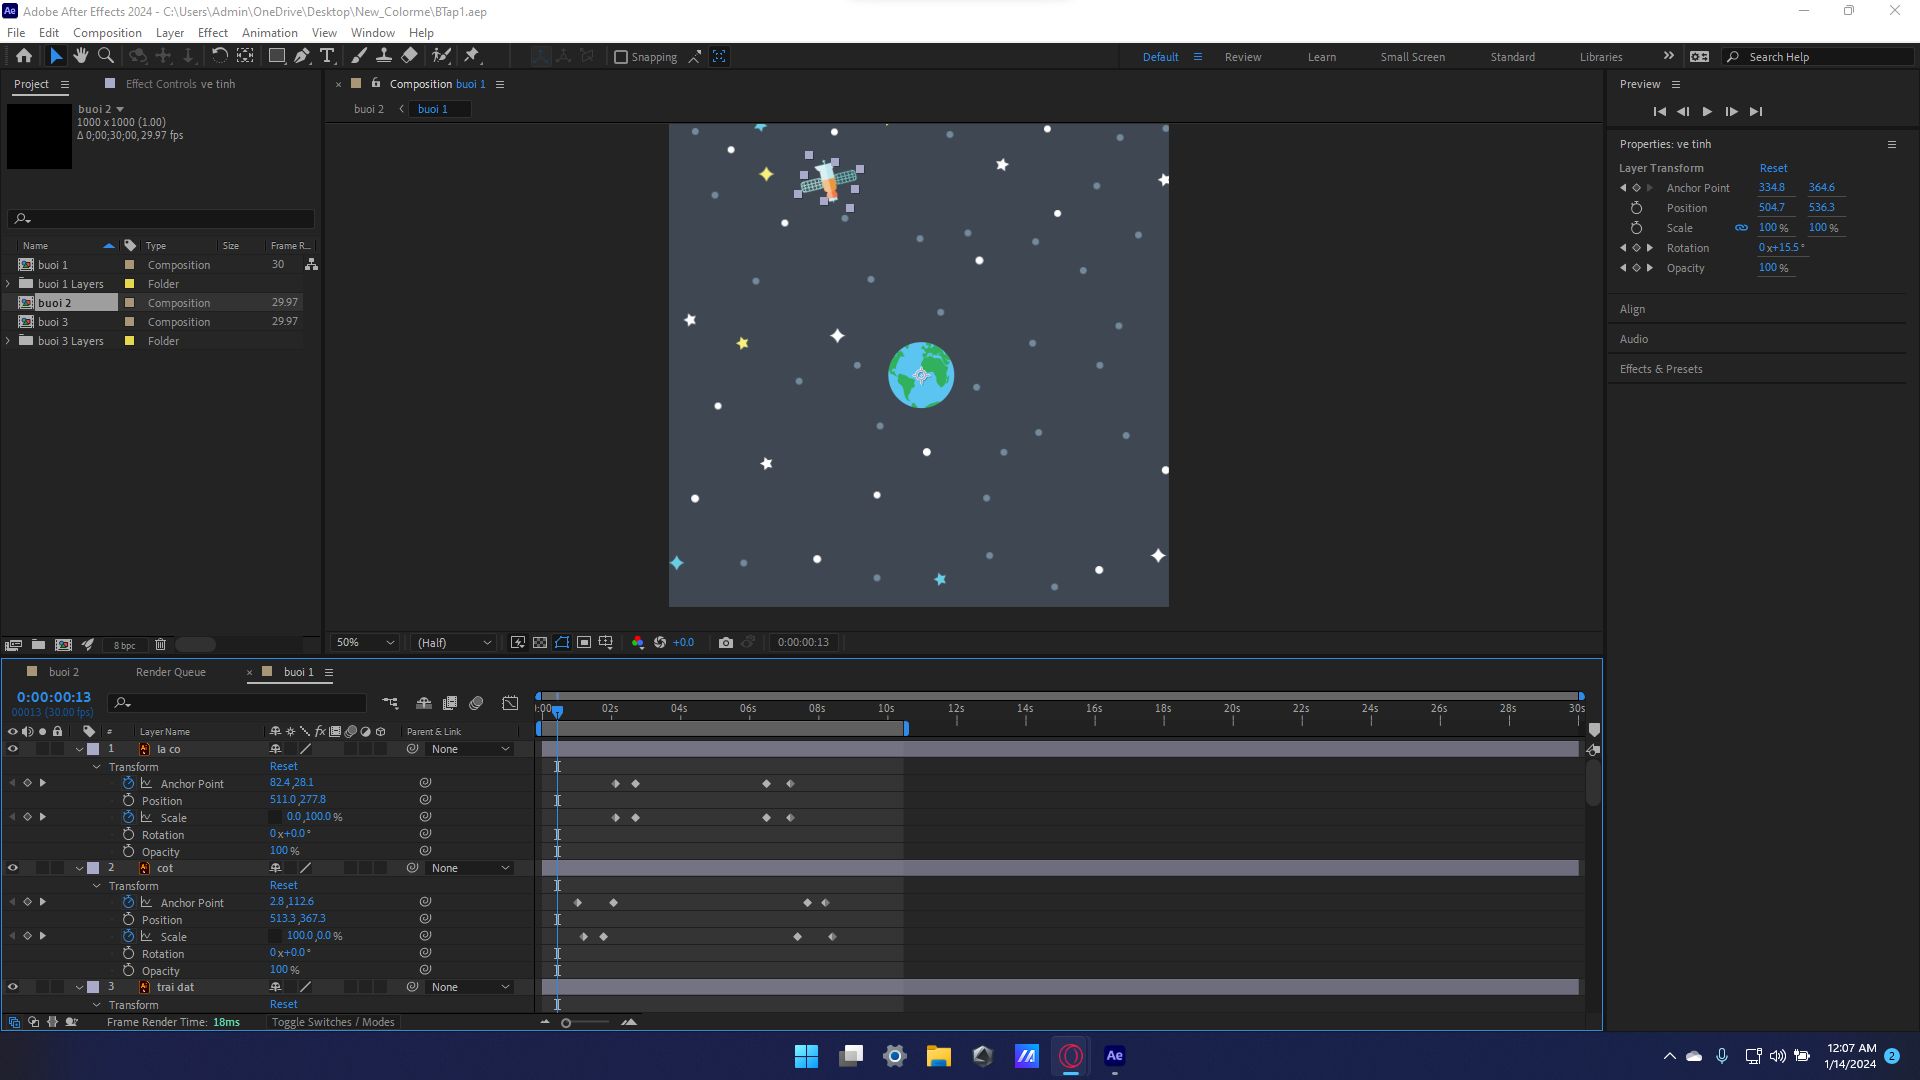Select the Puppet Pin tool
Screen dimensions: 1920x1080
472,56
